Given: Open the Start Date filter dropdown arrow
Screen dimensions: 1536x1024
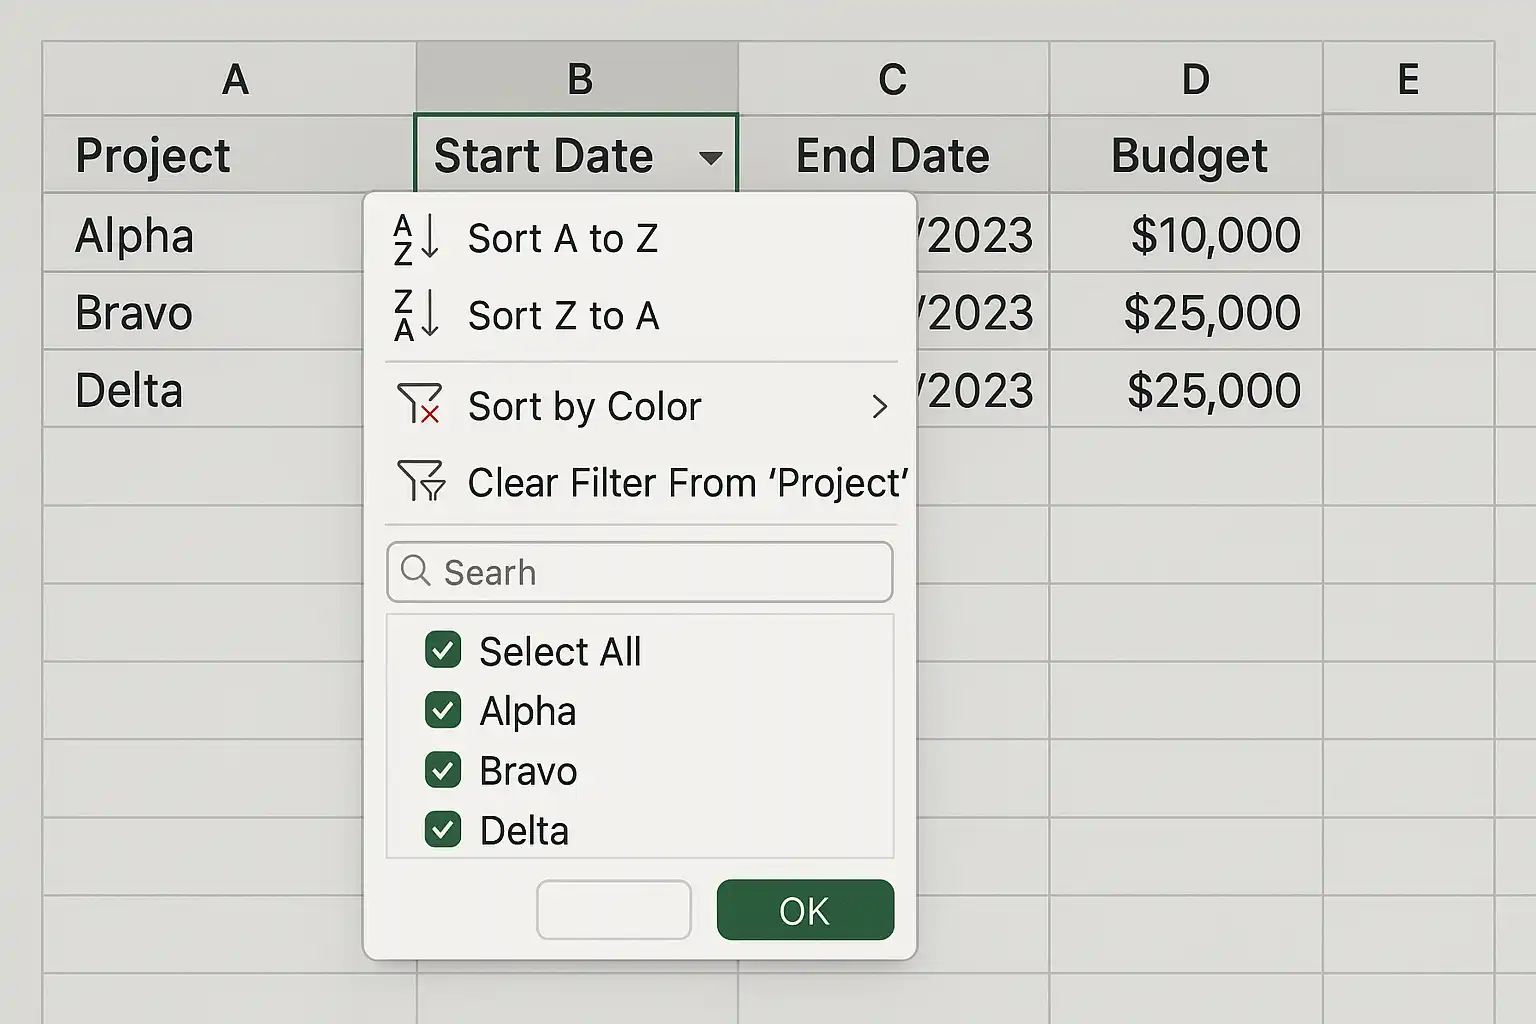Looking at the screenshot, I should pyautogui.click(x=711, y=158).
